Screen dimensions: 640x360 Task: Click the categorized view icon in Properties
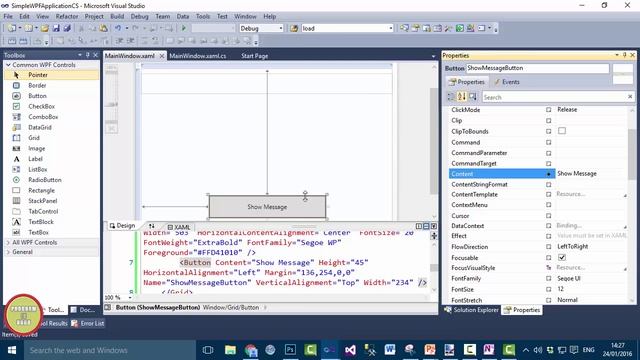[x=451, y=97]
